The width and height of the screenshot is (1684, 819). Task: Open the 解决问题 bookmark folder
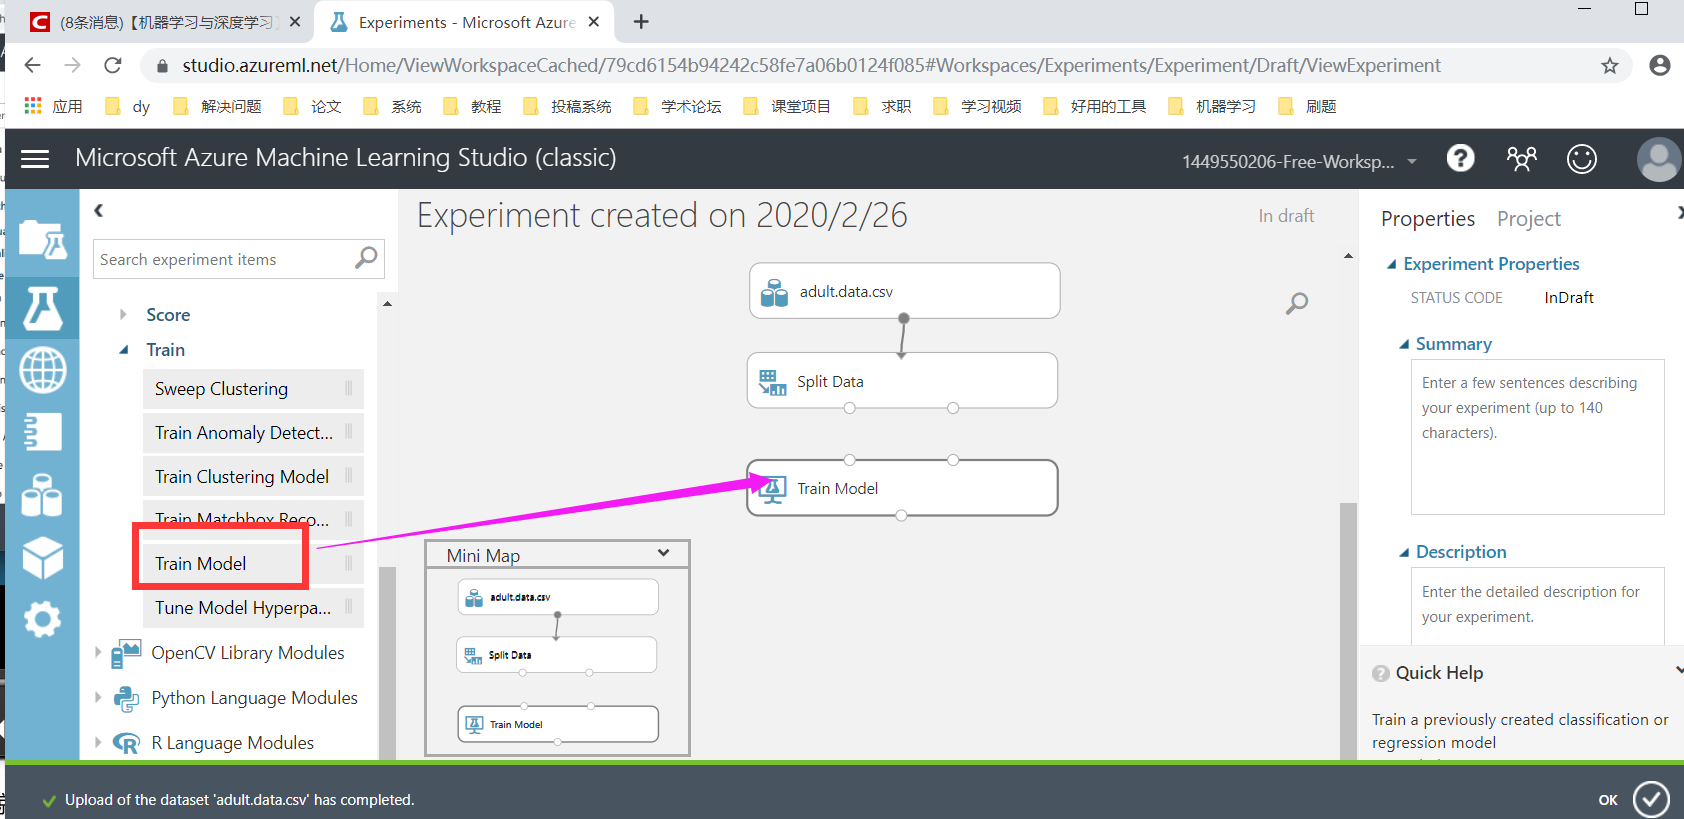click(217, 106)
